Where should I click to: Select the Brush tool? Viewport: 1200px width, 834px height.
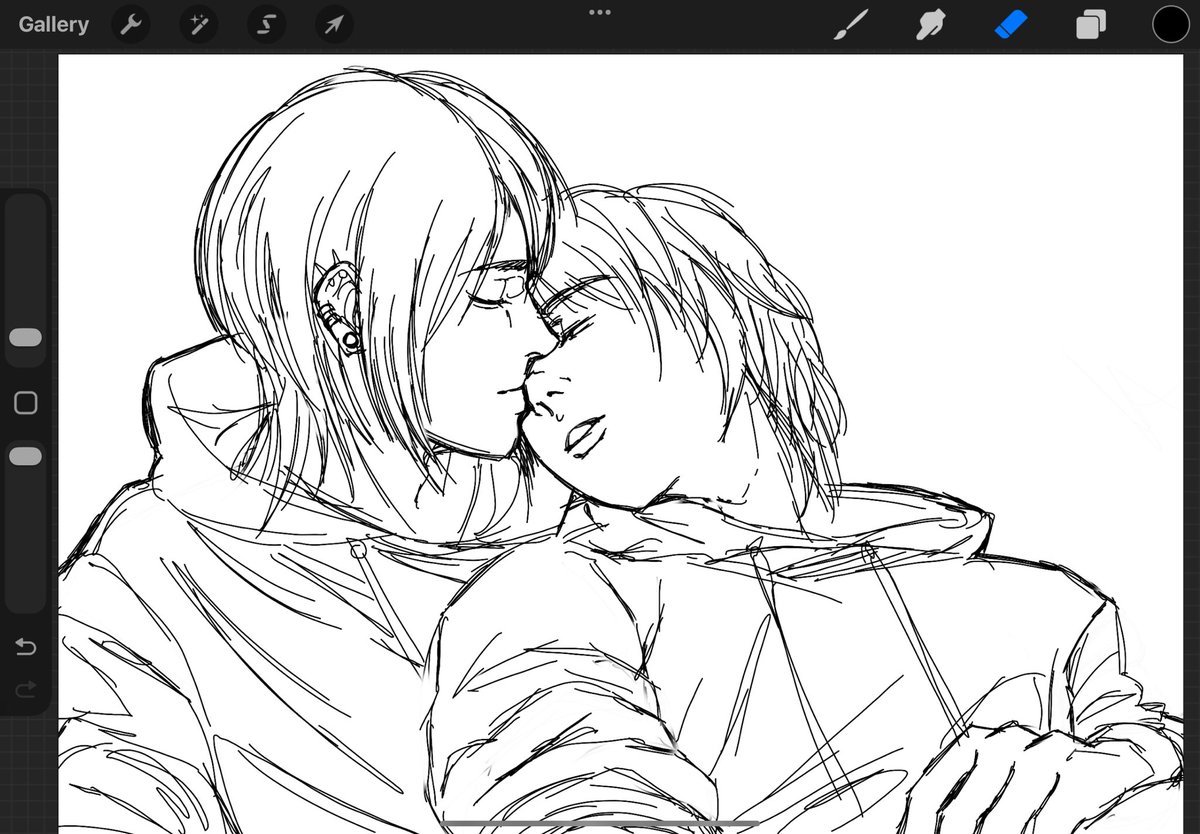[x=849, y=25]
